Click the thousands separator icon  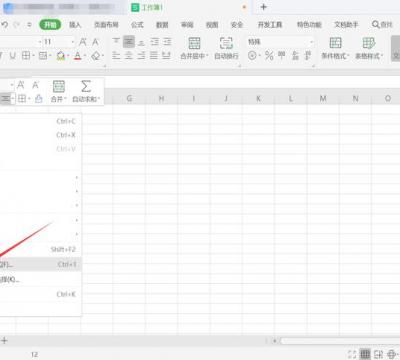(x=282, y=55)
